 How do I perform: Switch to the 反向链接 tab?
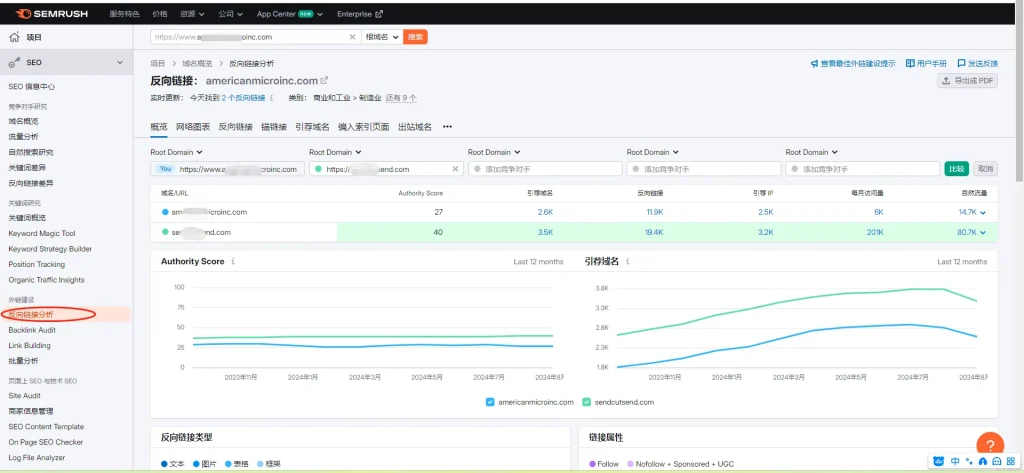[x=235, y=127]
